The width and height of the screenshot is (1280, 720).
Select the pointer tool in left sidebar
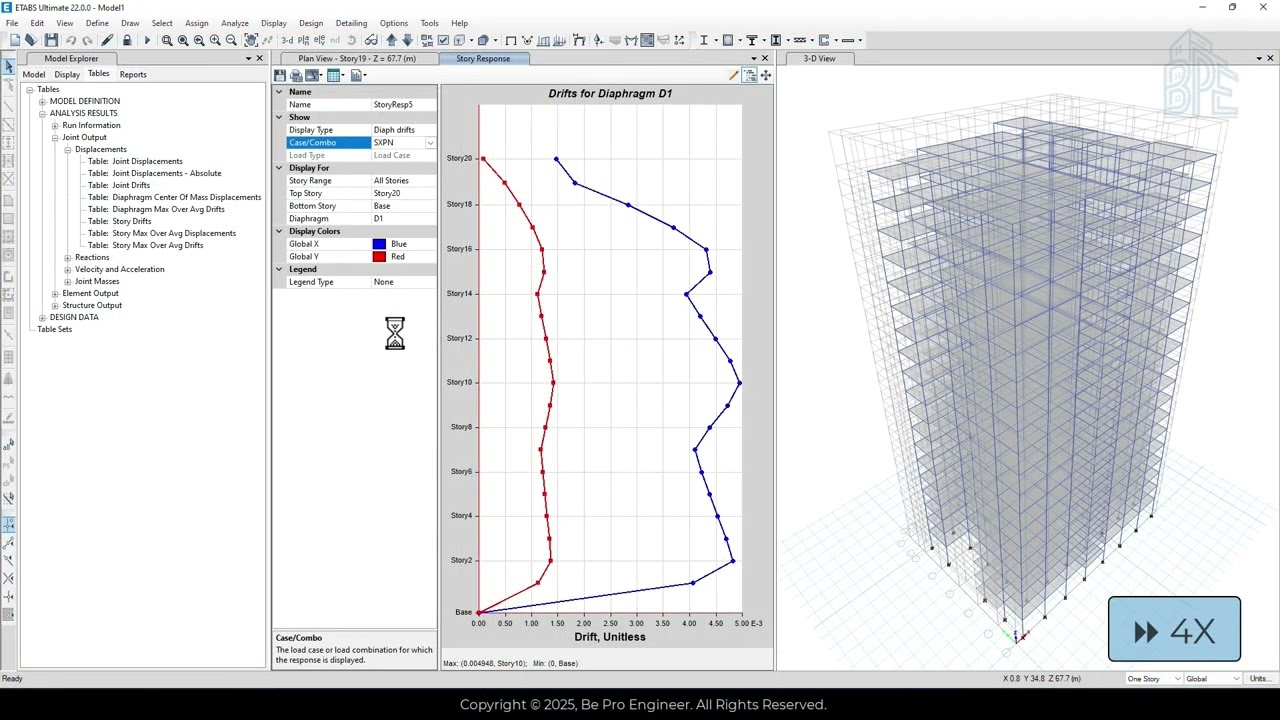pos(9,67)
